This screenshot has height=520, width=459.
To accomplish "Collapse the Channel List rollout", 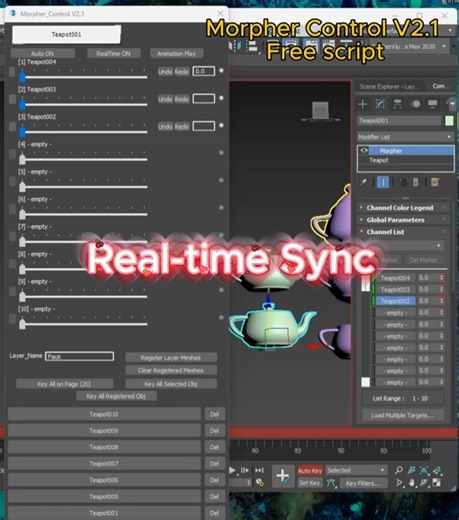I will click(404, 232).
